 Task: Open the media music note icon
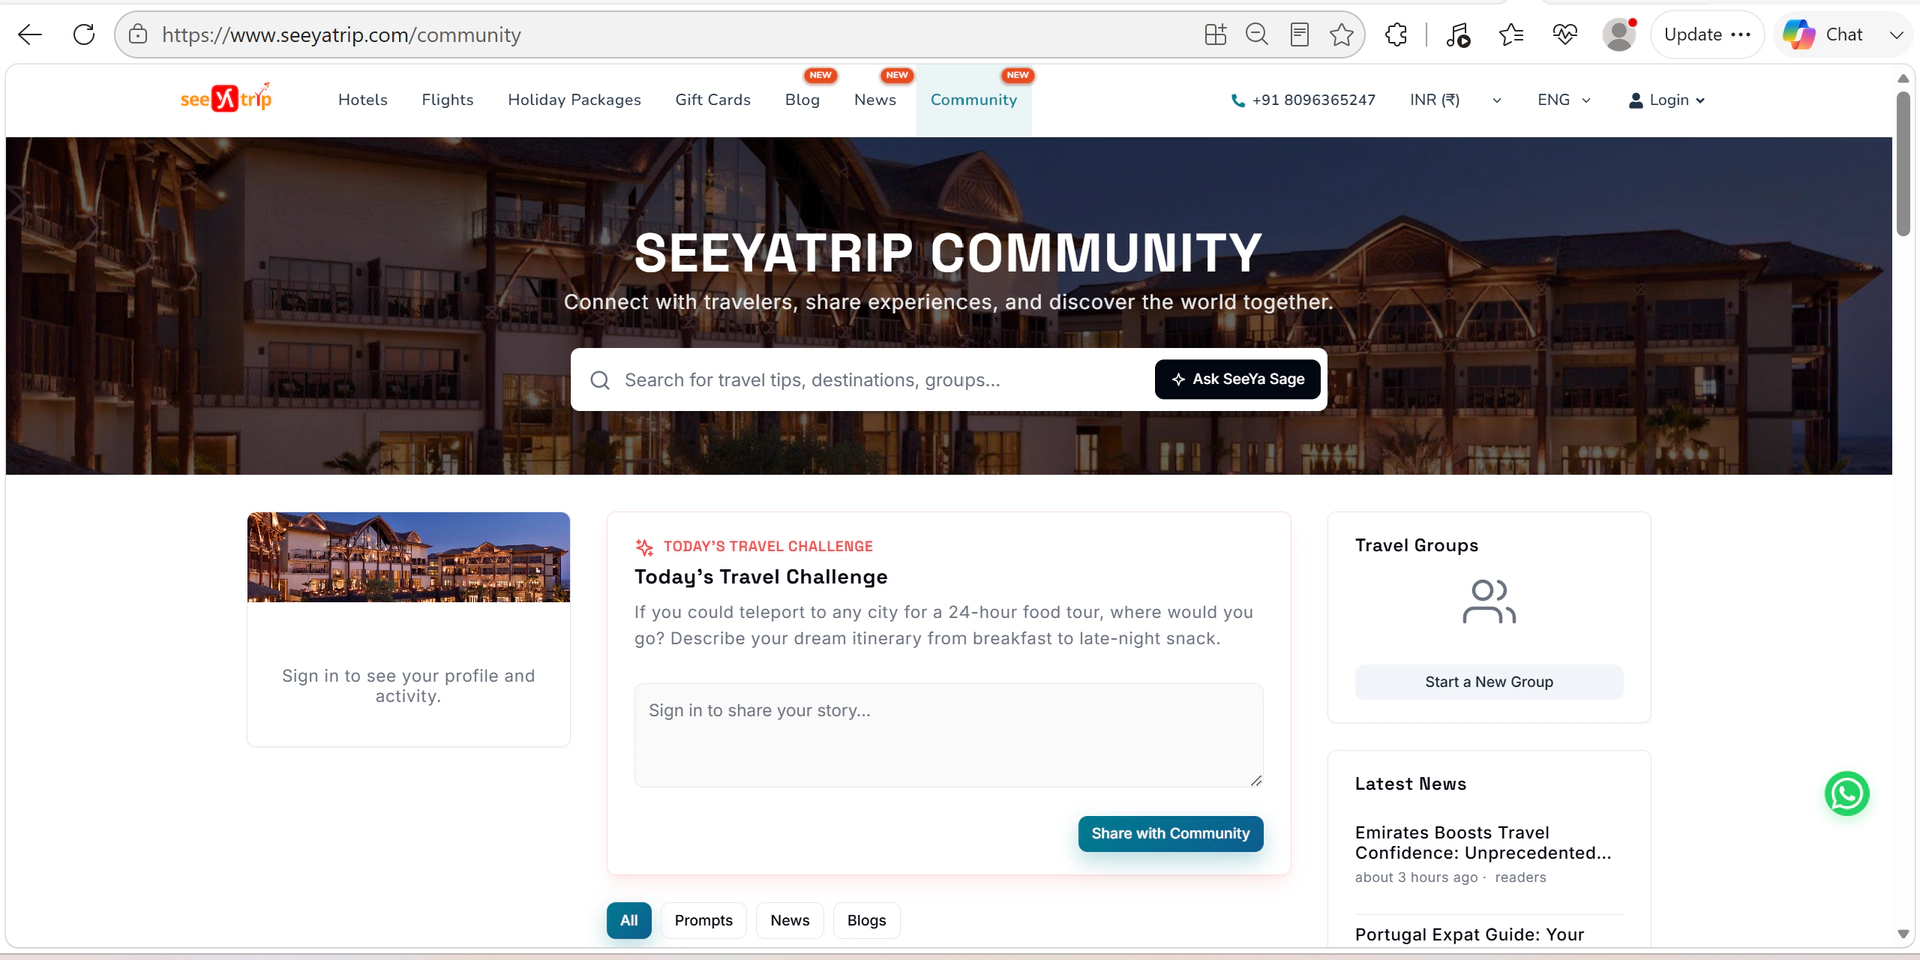[x=1458, y=35]
